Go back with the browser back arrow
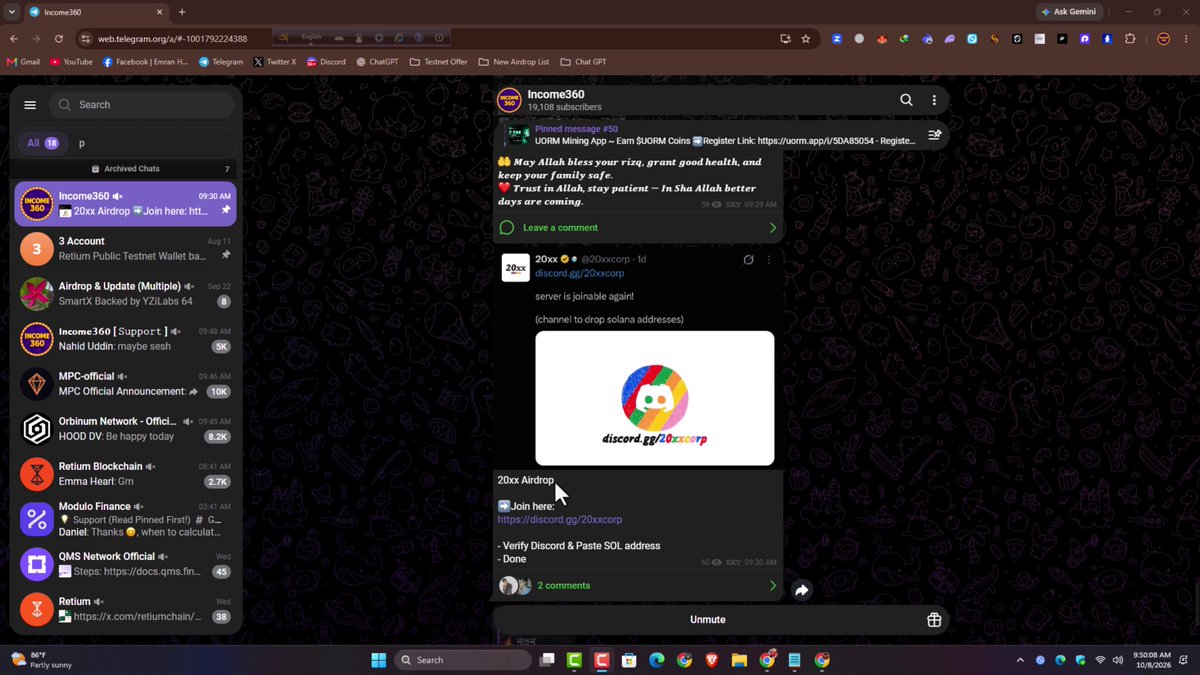This screenshot has height=675, width=1200. coord(13,39)
